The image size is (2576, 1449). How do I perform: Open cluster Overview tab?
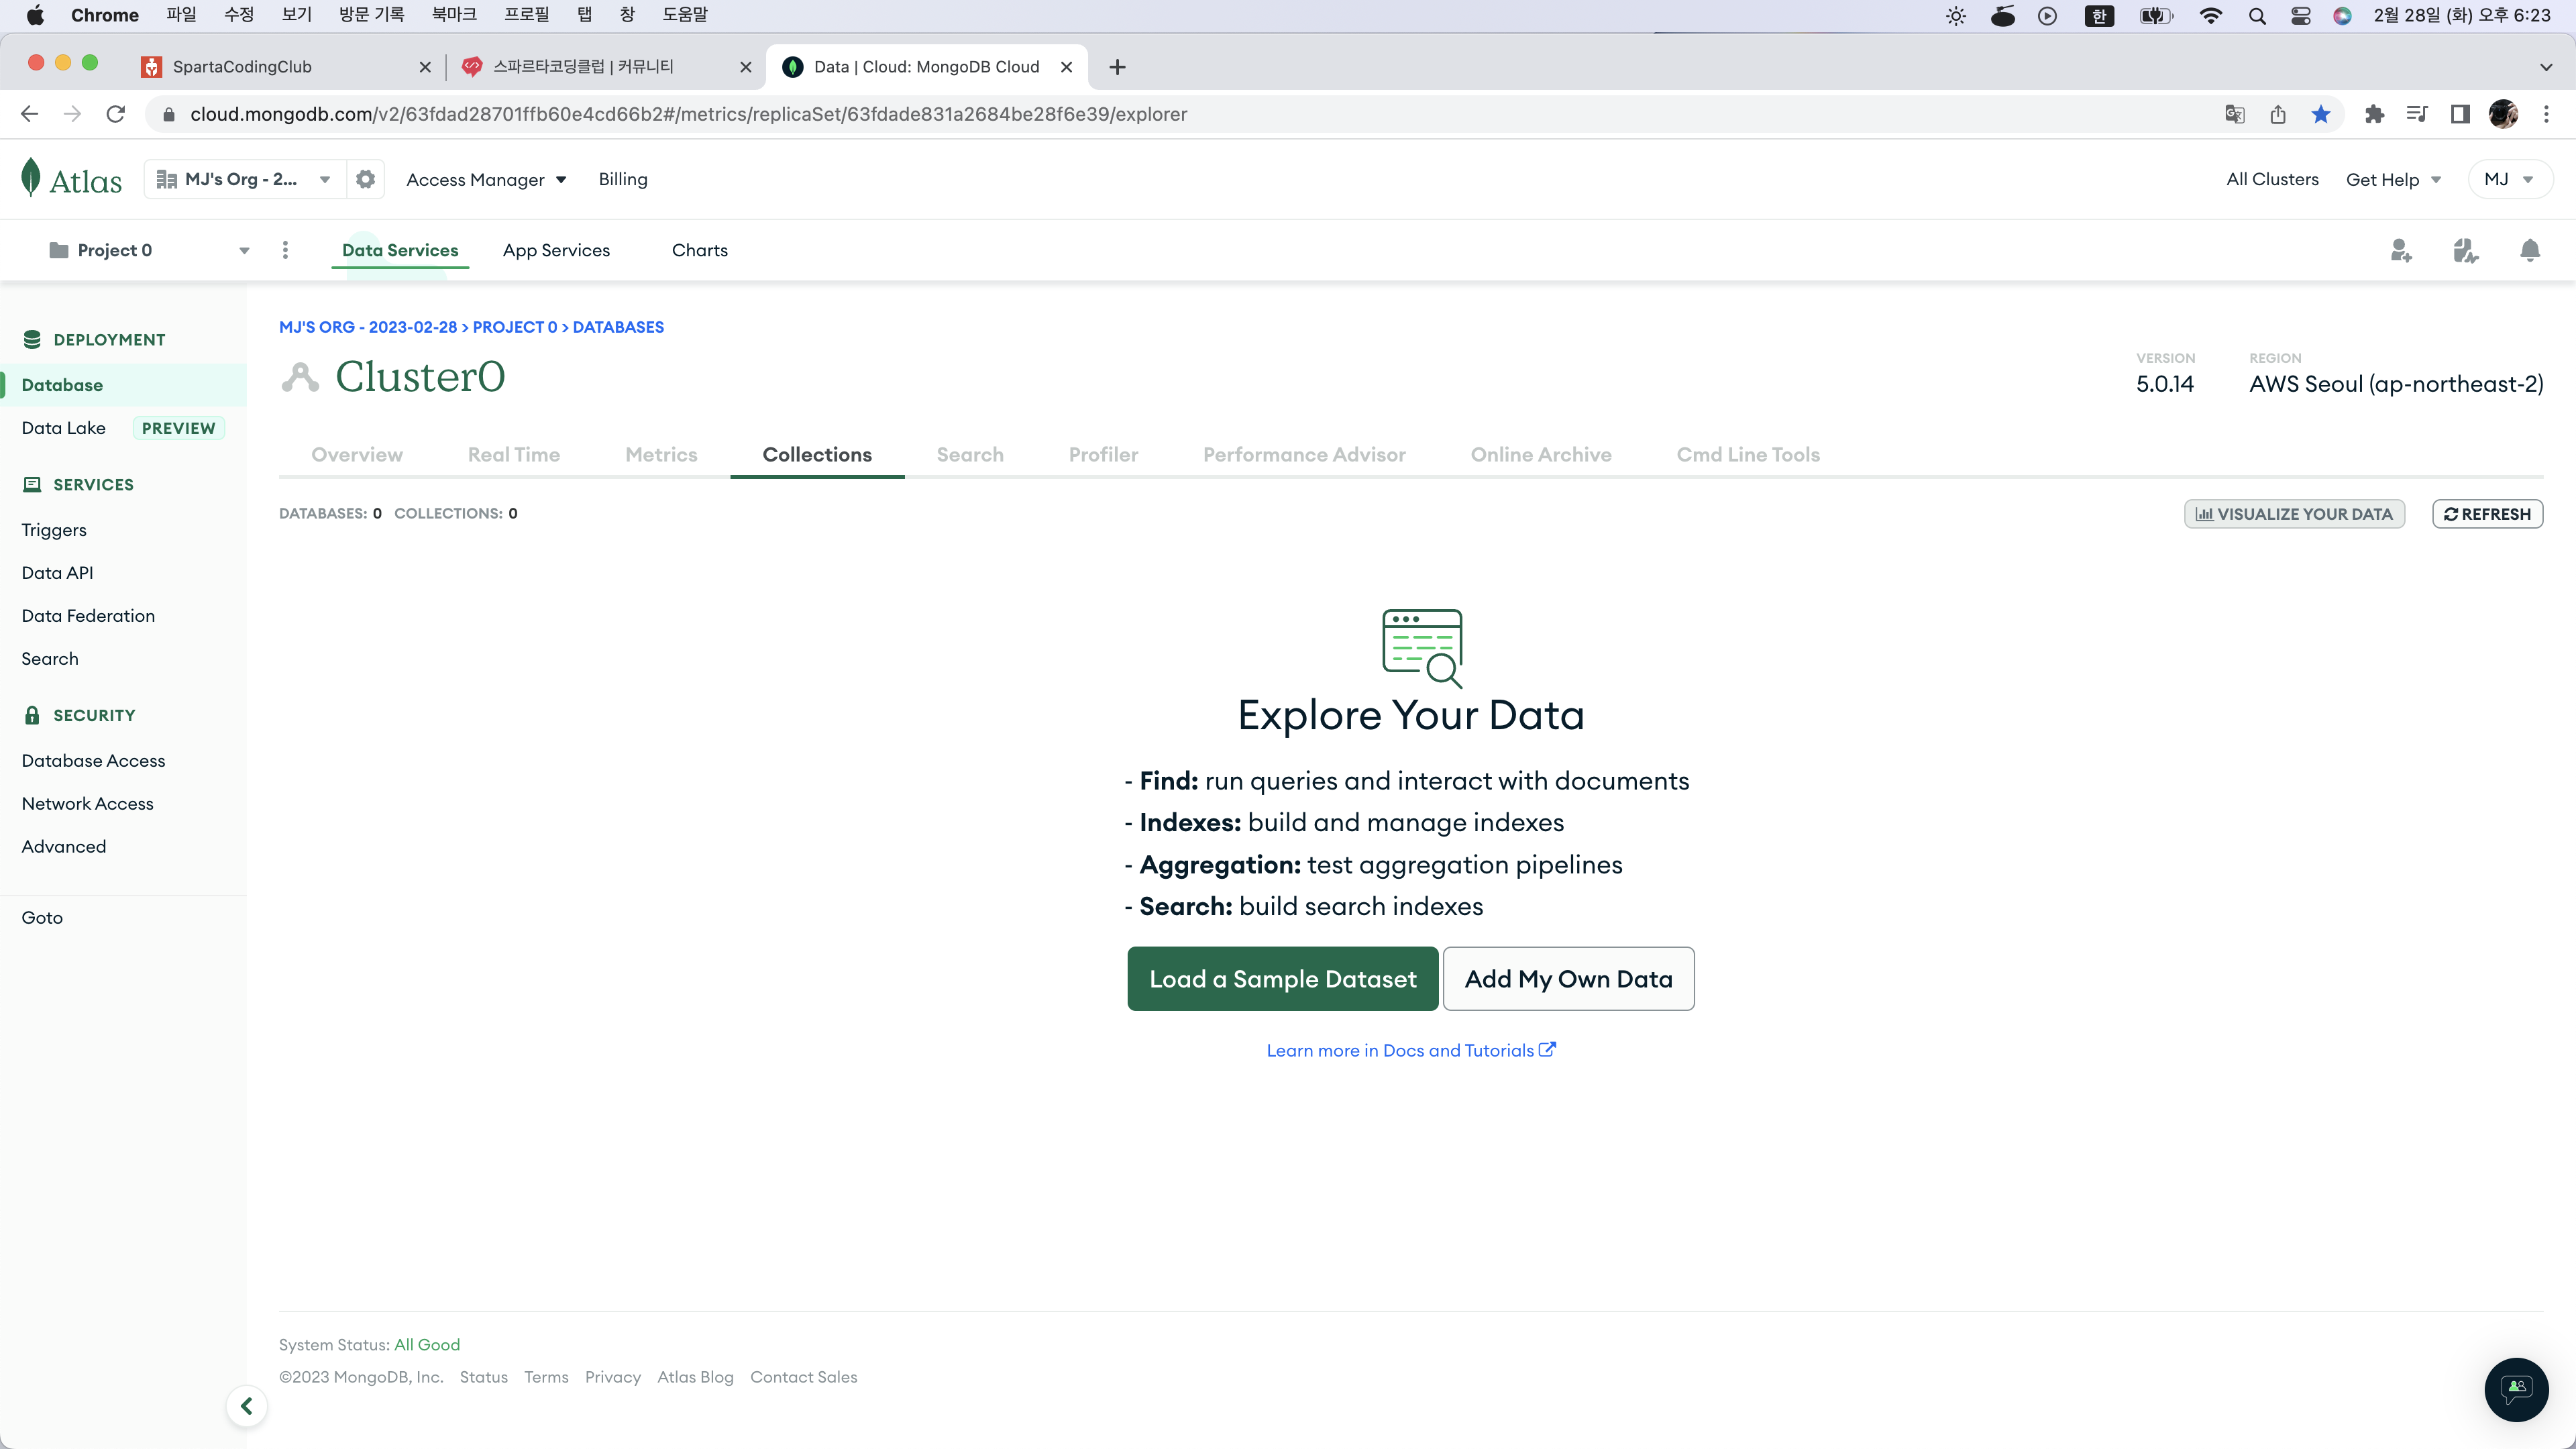tap(357, 454)
